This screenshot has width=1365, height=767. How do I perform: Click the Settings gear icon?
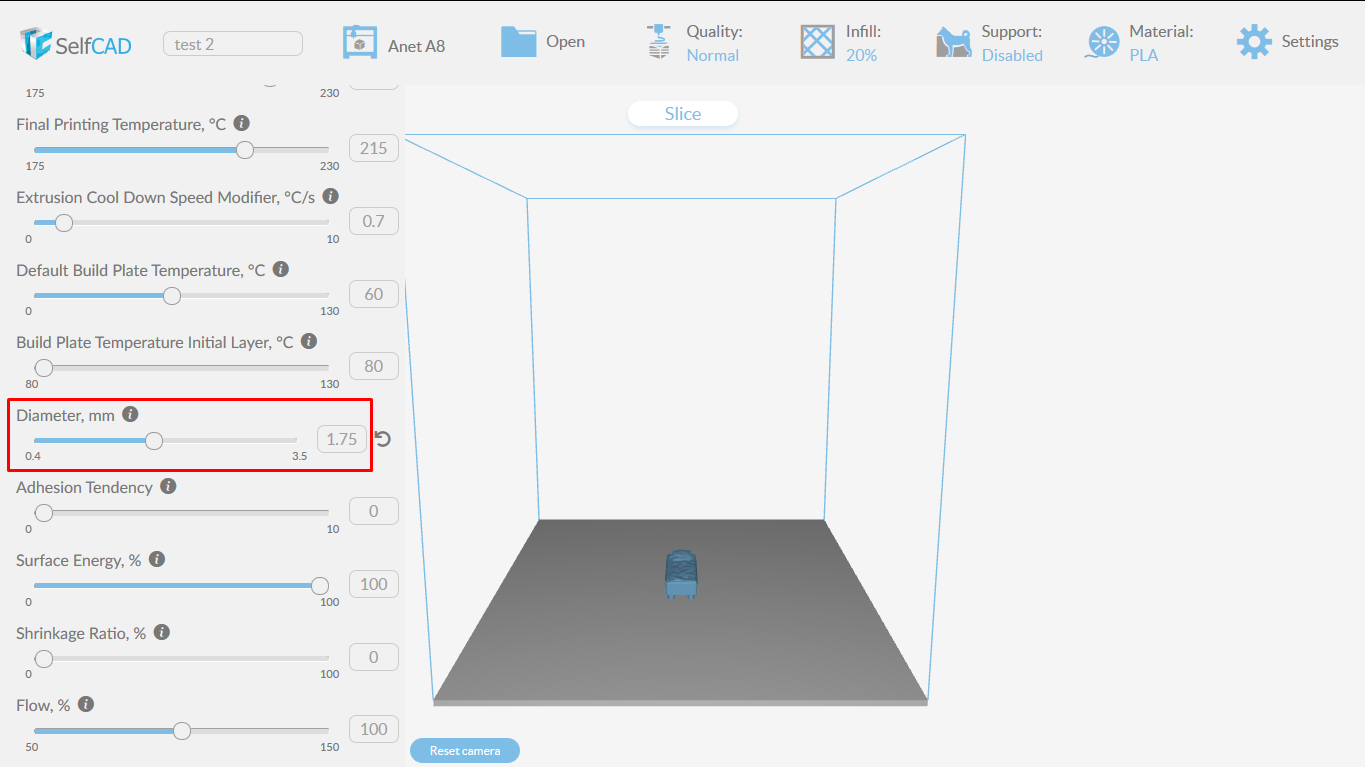click(1254, 42)
